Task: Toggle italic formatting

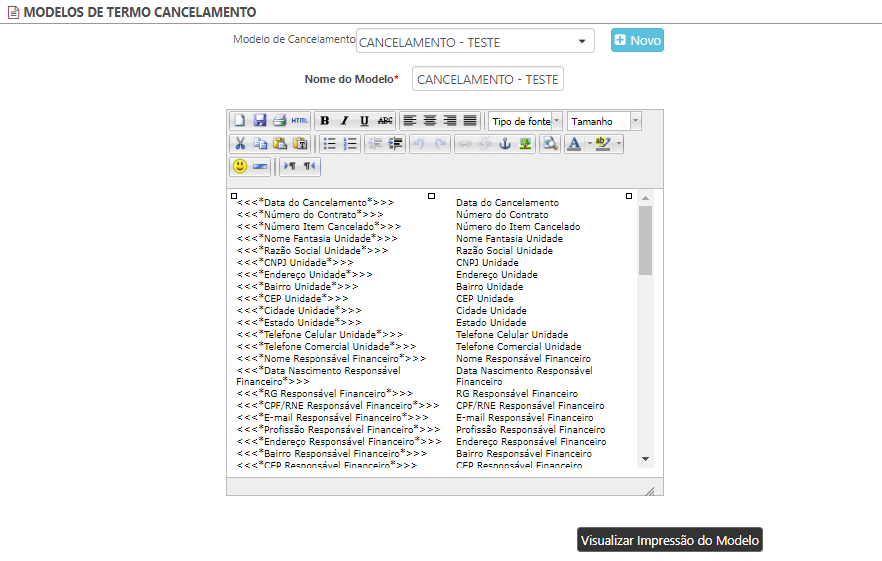Action: tap(344, 120)
